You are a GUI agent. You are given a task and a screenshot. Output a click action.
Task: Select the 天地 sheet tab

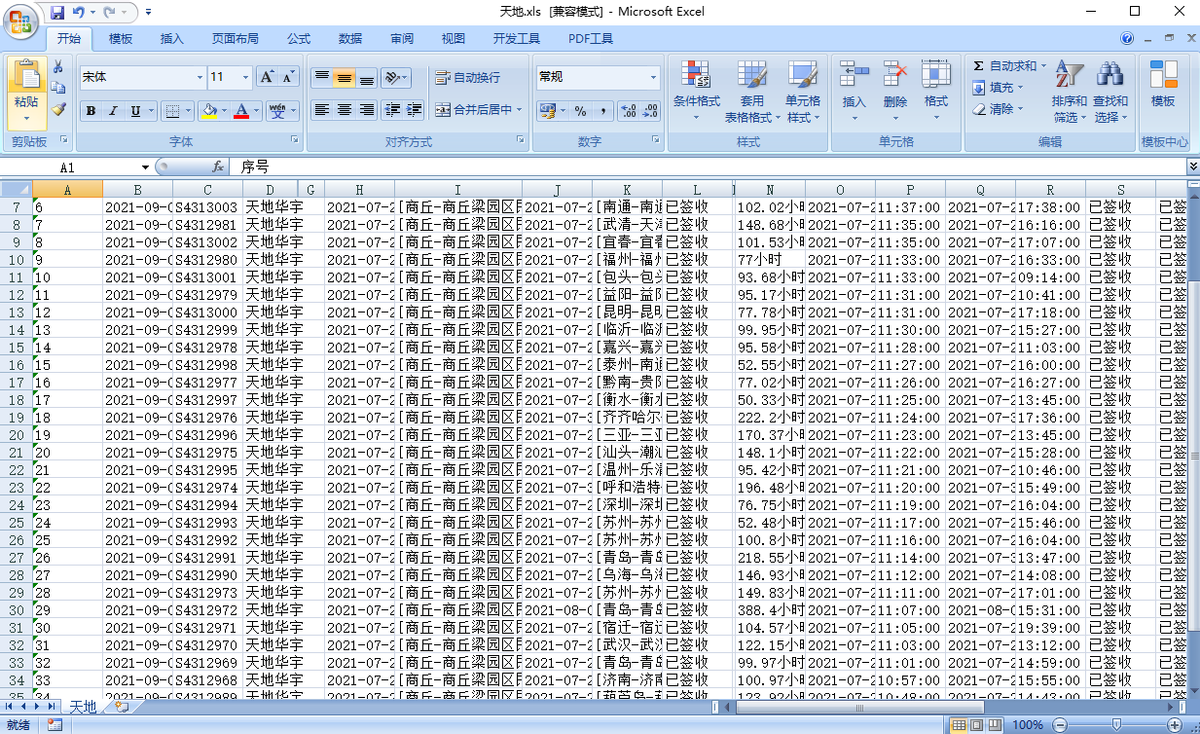pos(84,706)
